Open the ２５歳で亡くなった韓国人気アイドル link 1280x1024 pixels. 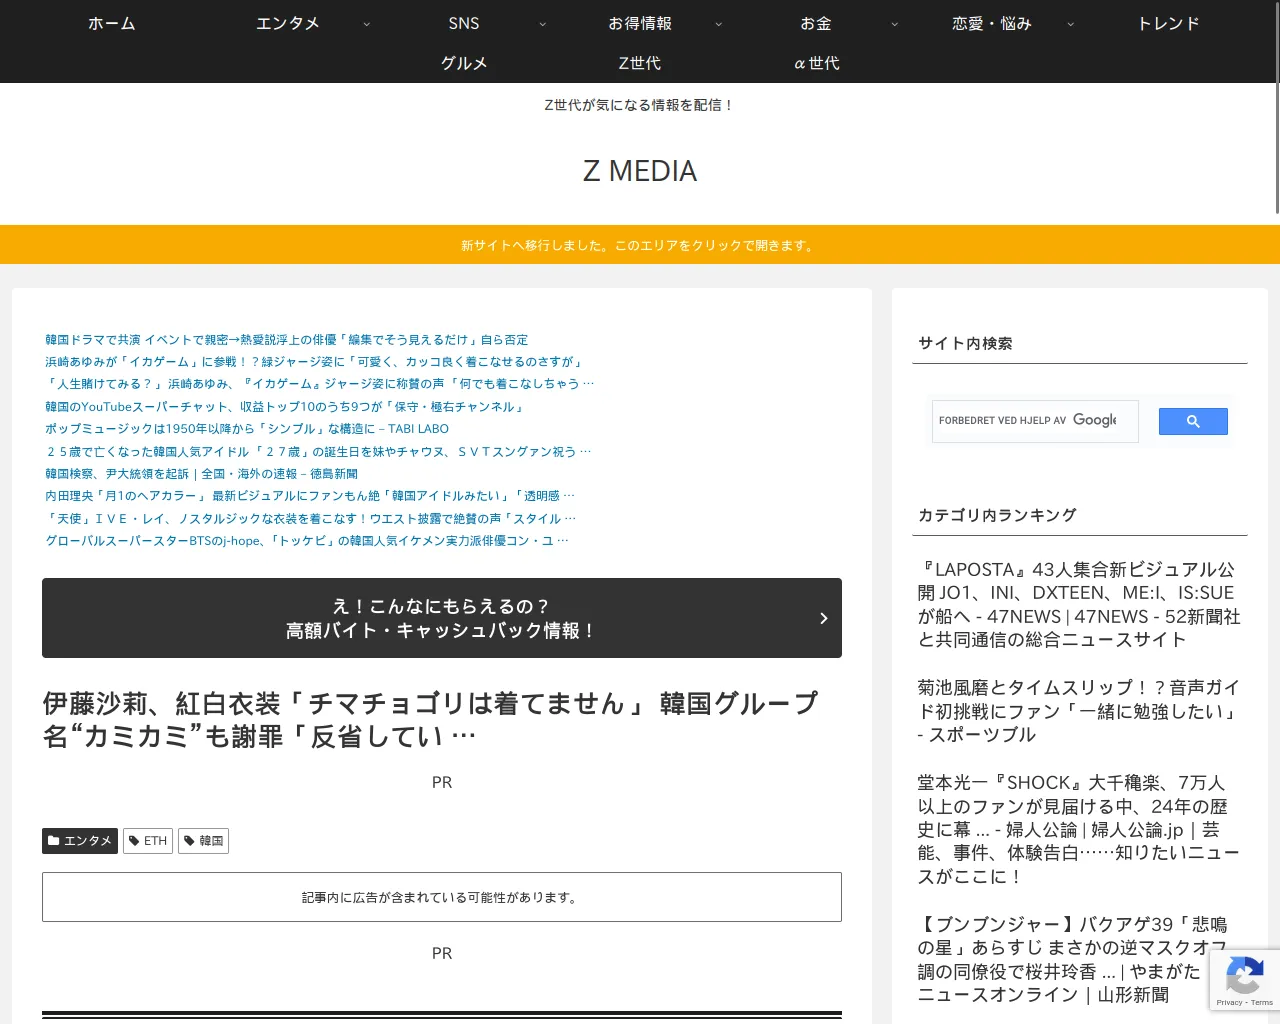(x=318, y=452)
